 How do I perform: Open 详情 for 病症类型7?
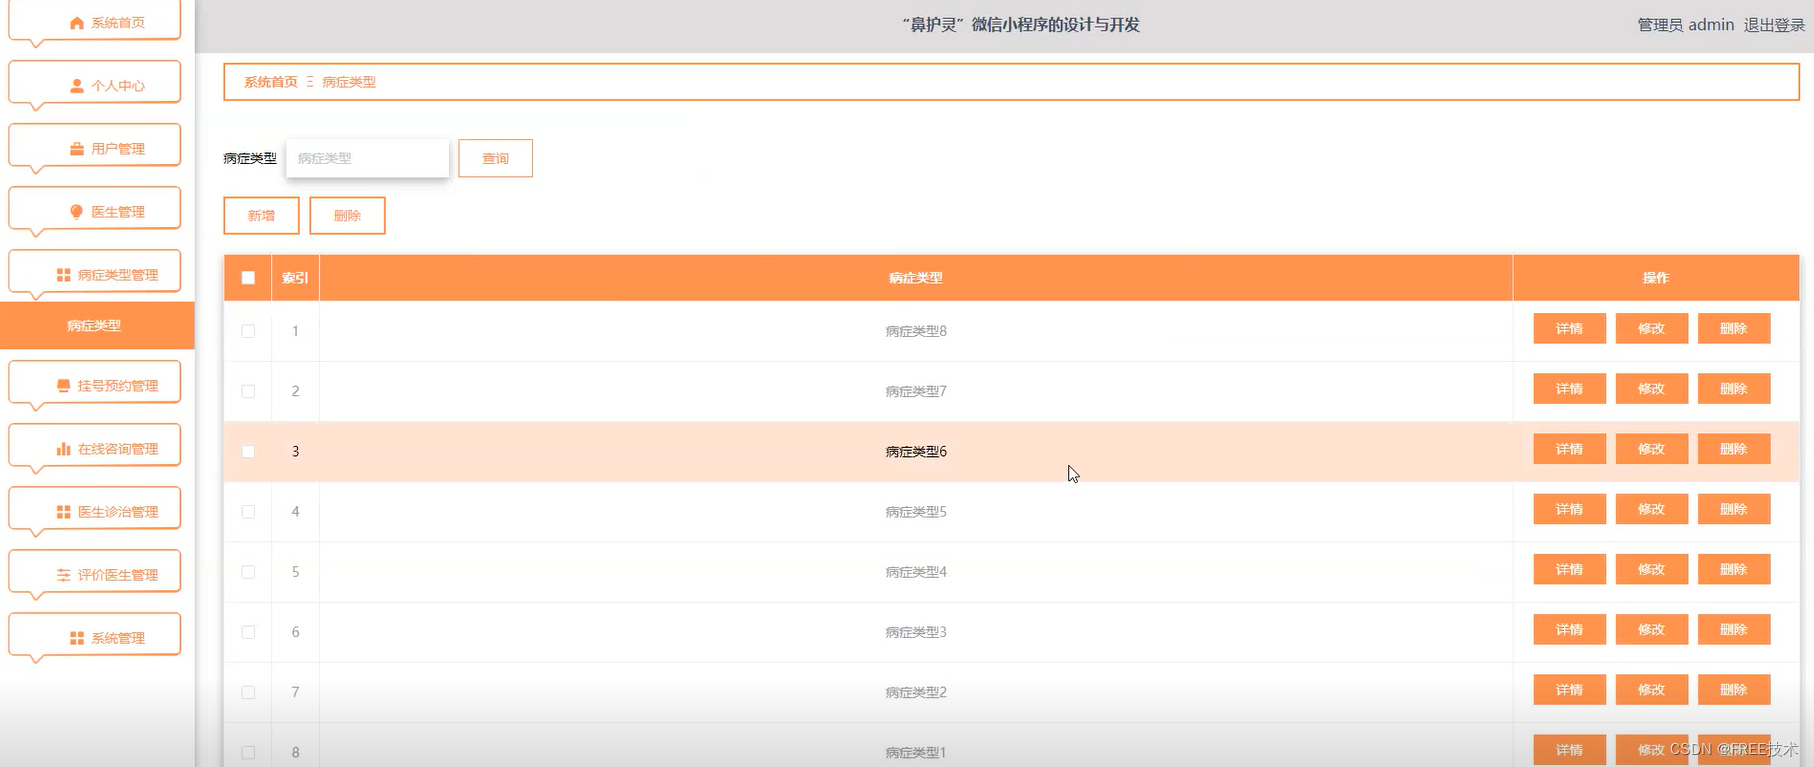click(x=1569, y=389)
